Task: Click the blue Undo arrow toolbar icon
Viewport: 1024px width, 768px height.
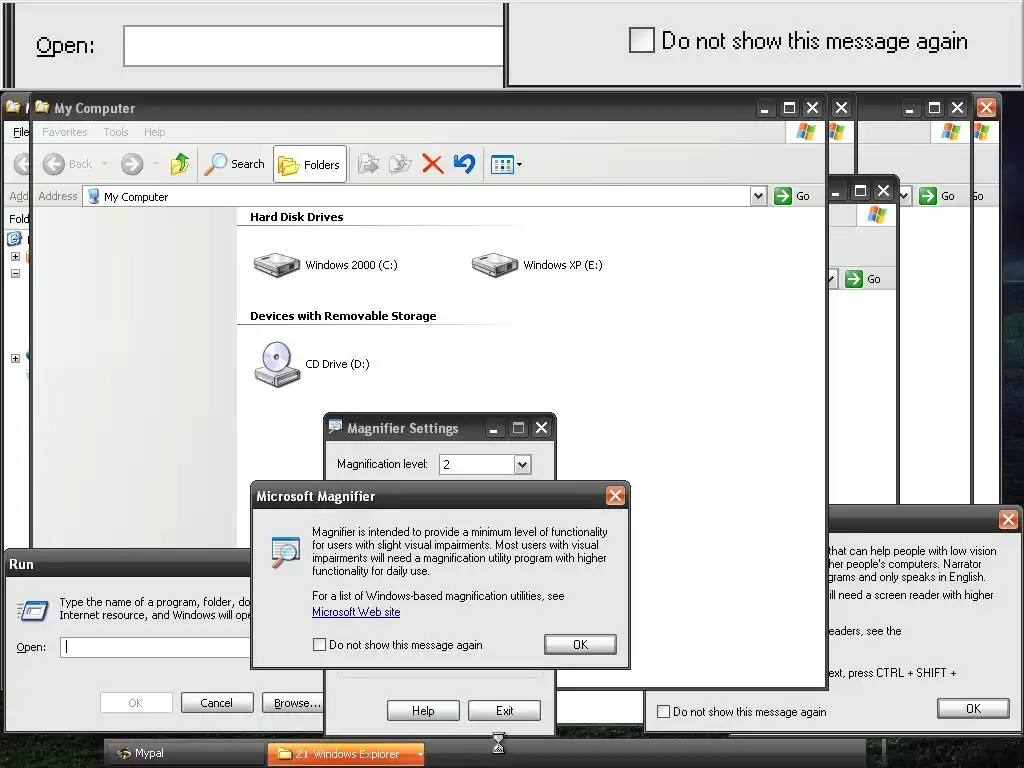Action: click(464, 163)
